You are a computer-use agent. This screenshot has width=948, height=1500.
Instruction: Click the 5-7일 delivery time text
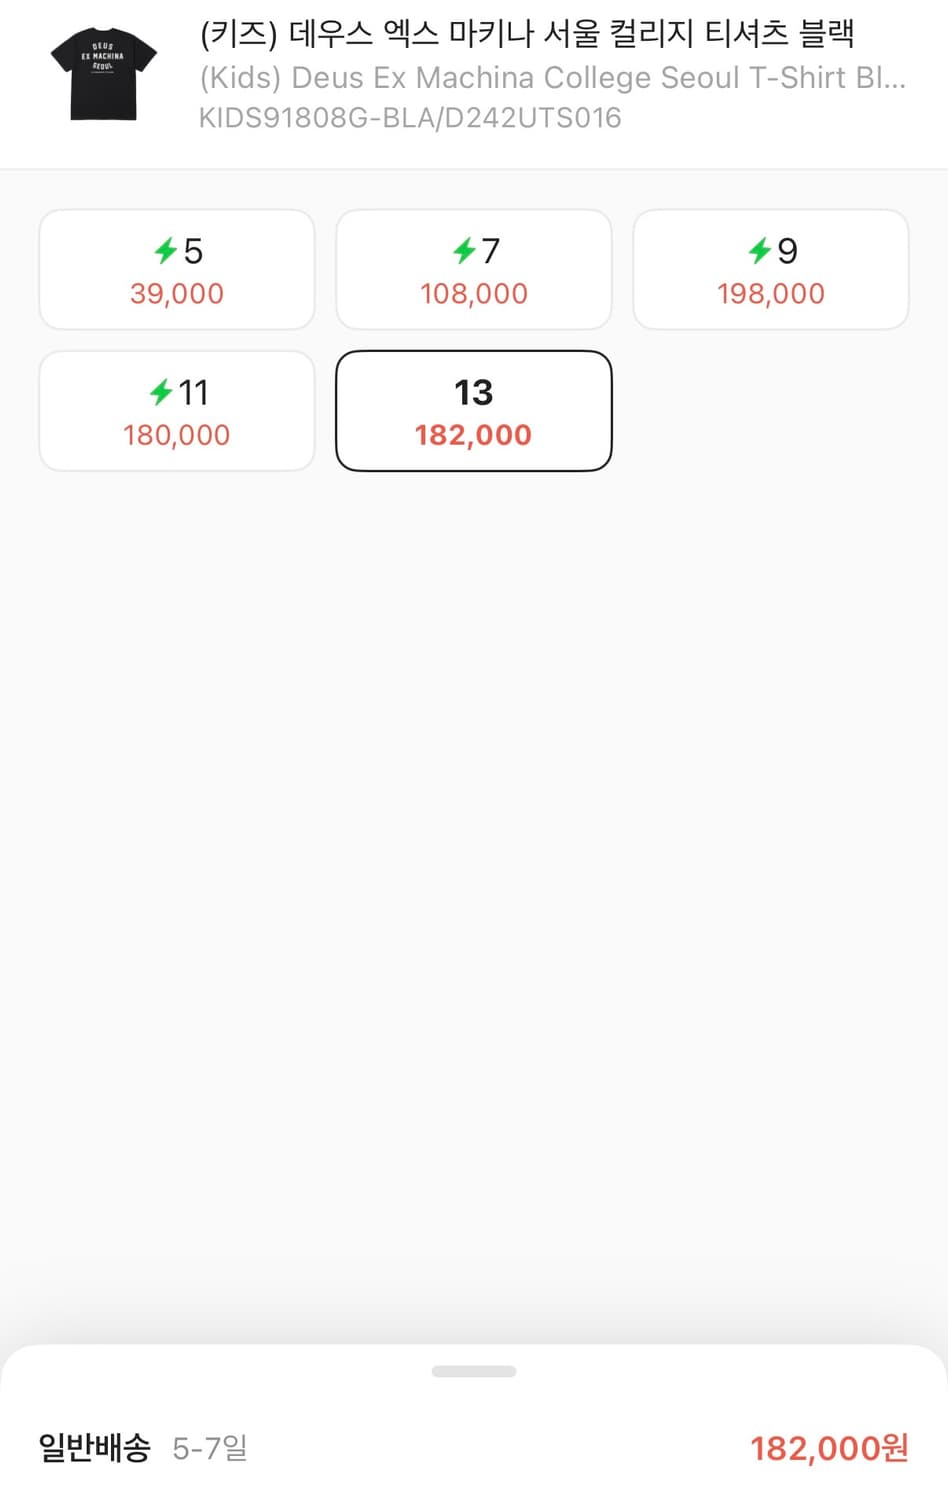tap(210, 1448)
